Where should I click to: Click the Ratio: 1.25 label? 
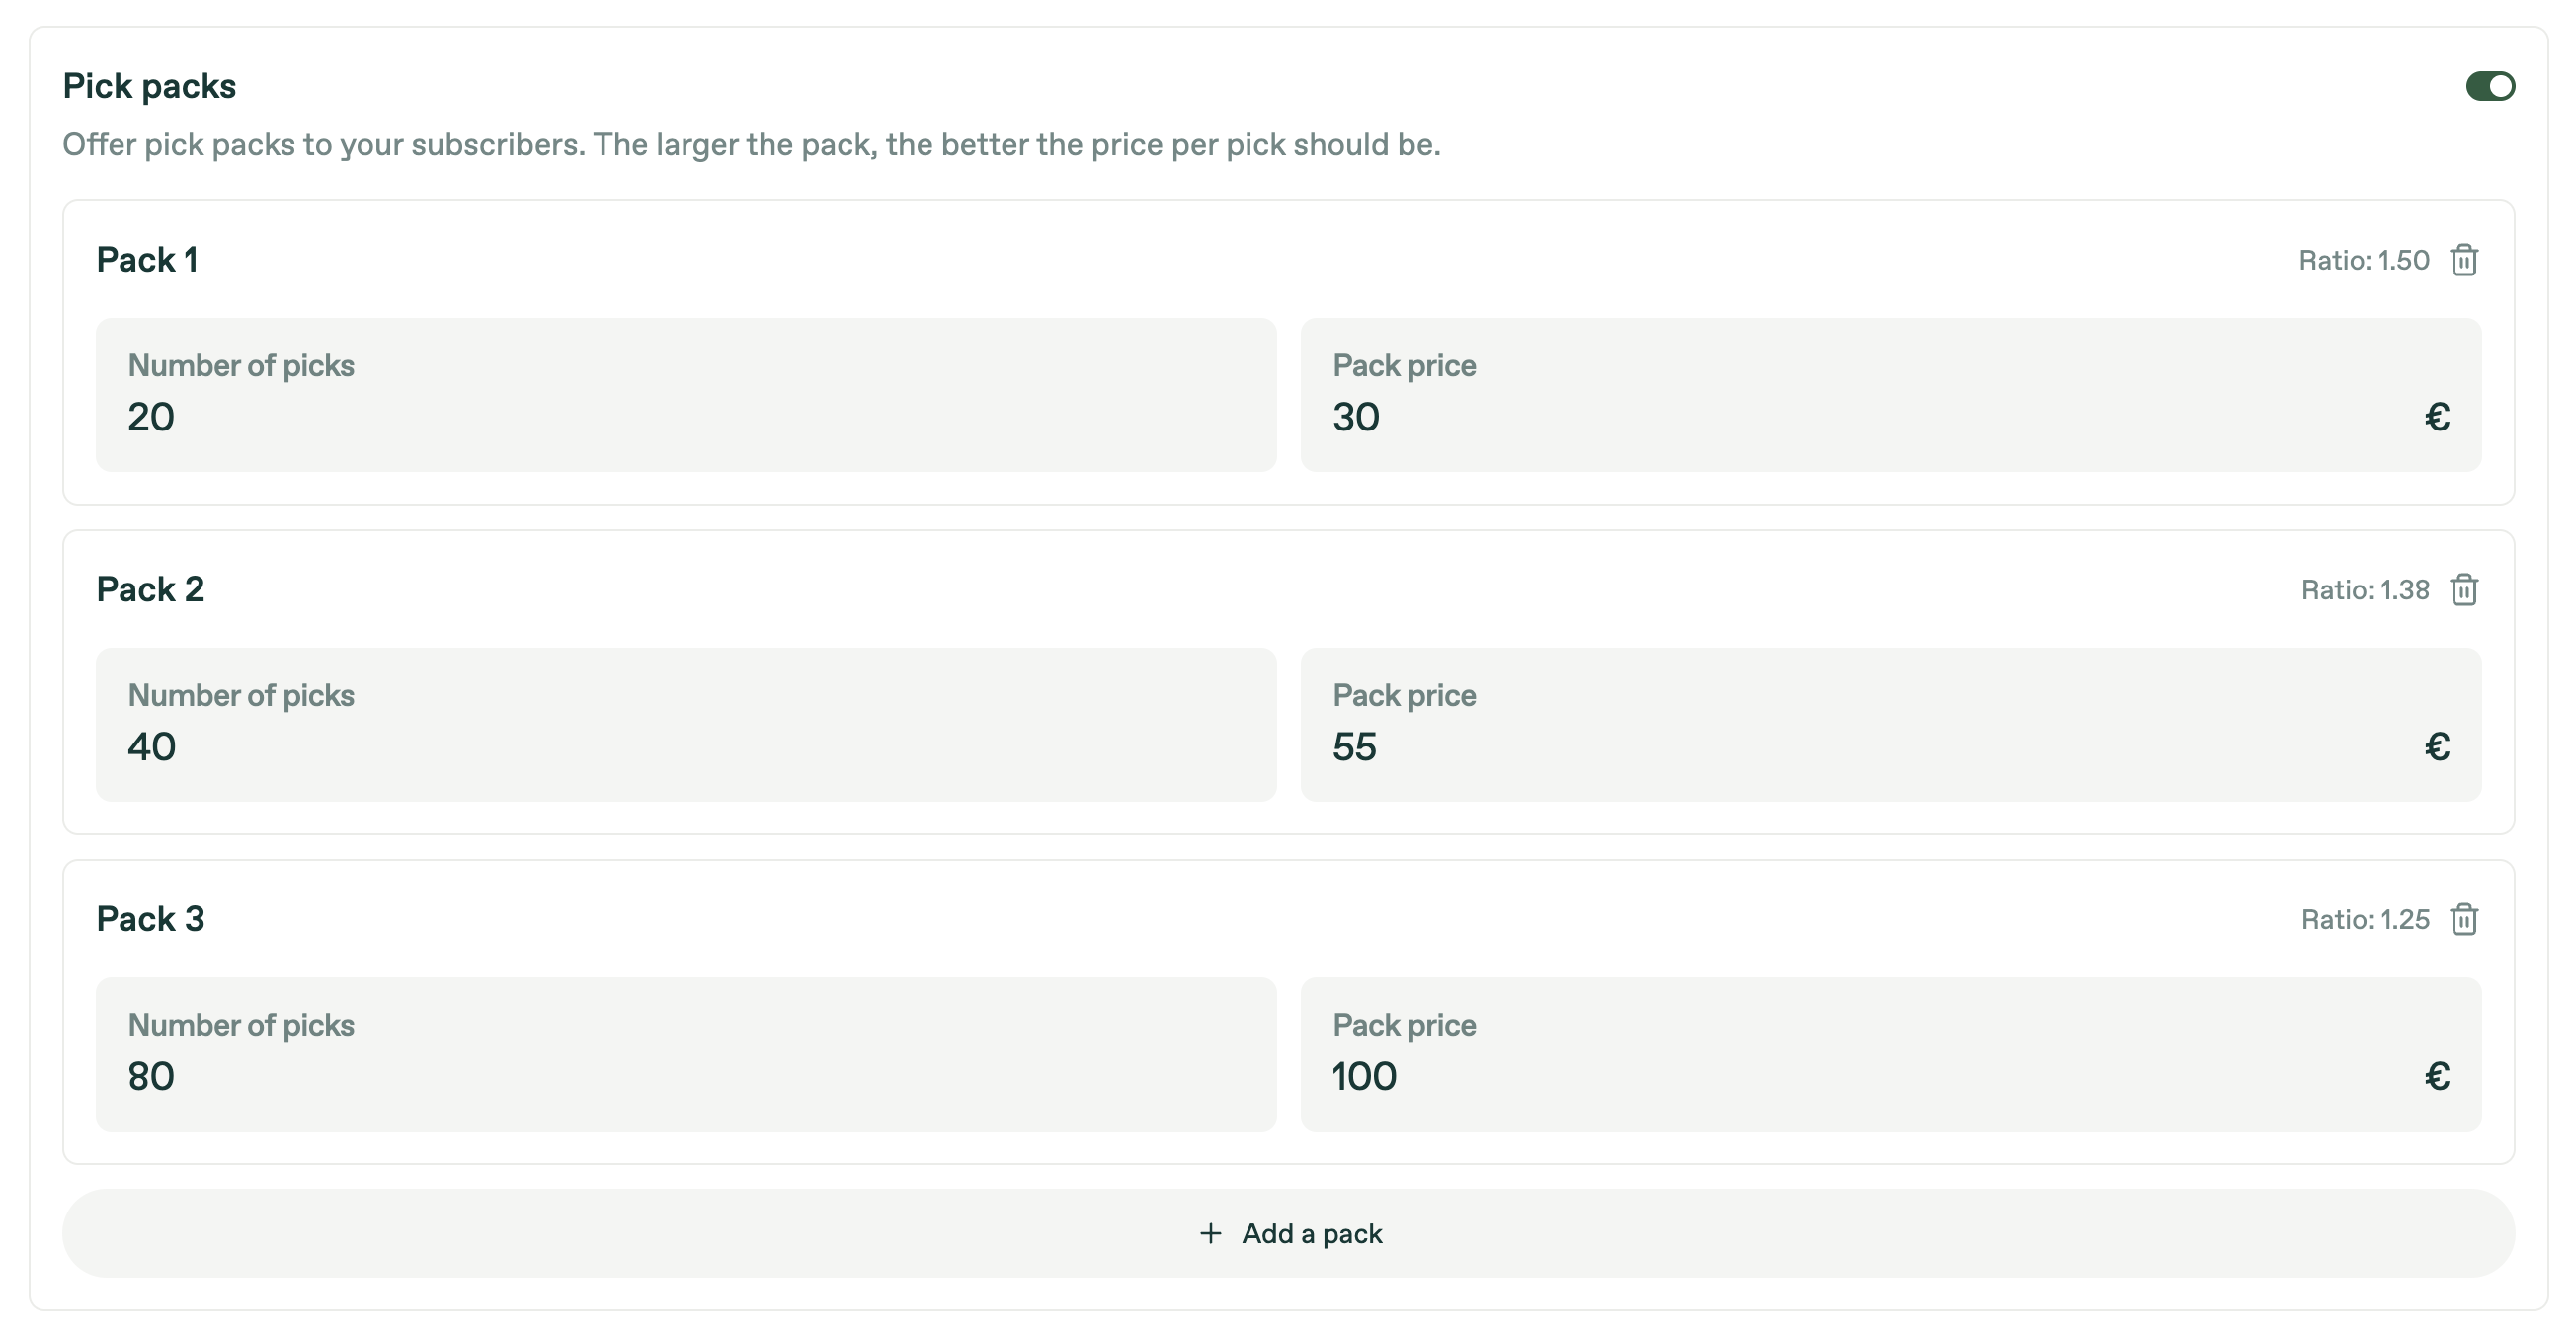[2364, 920]
